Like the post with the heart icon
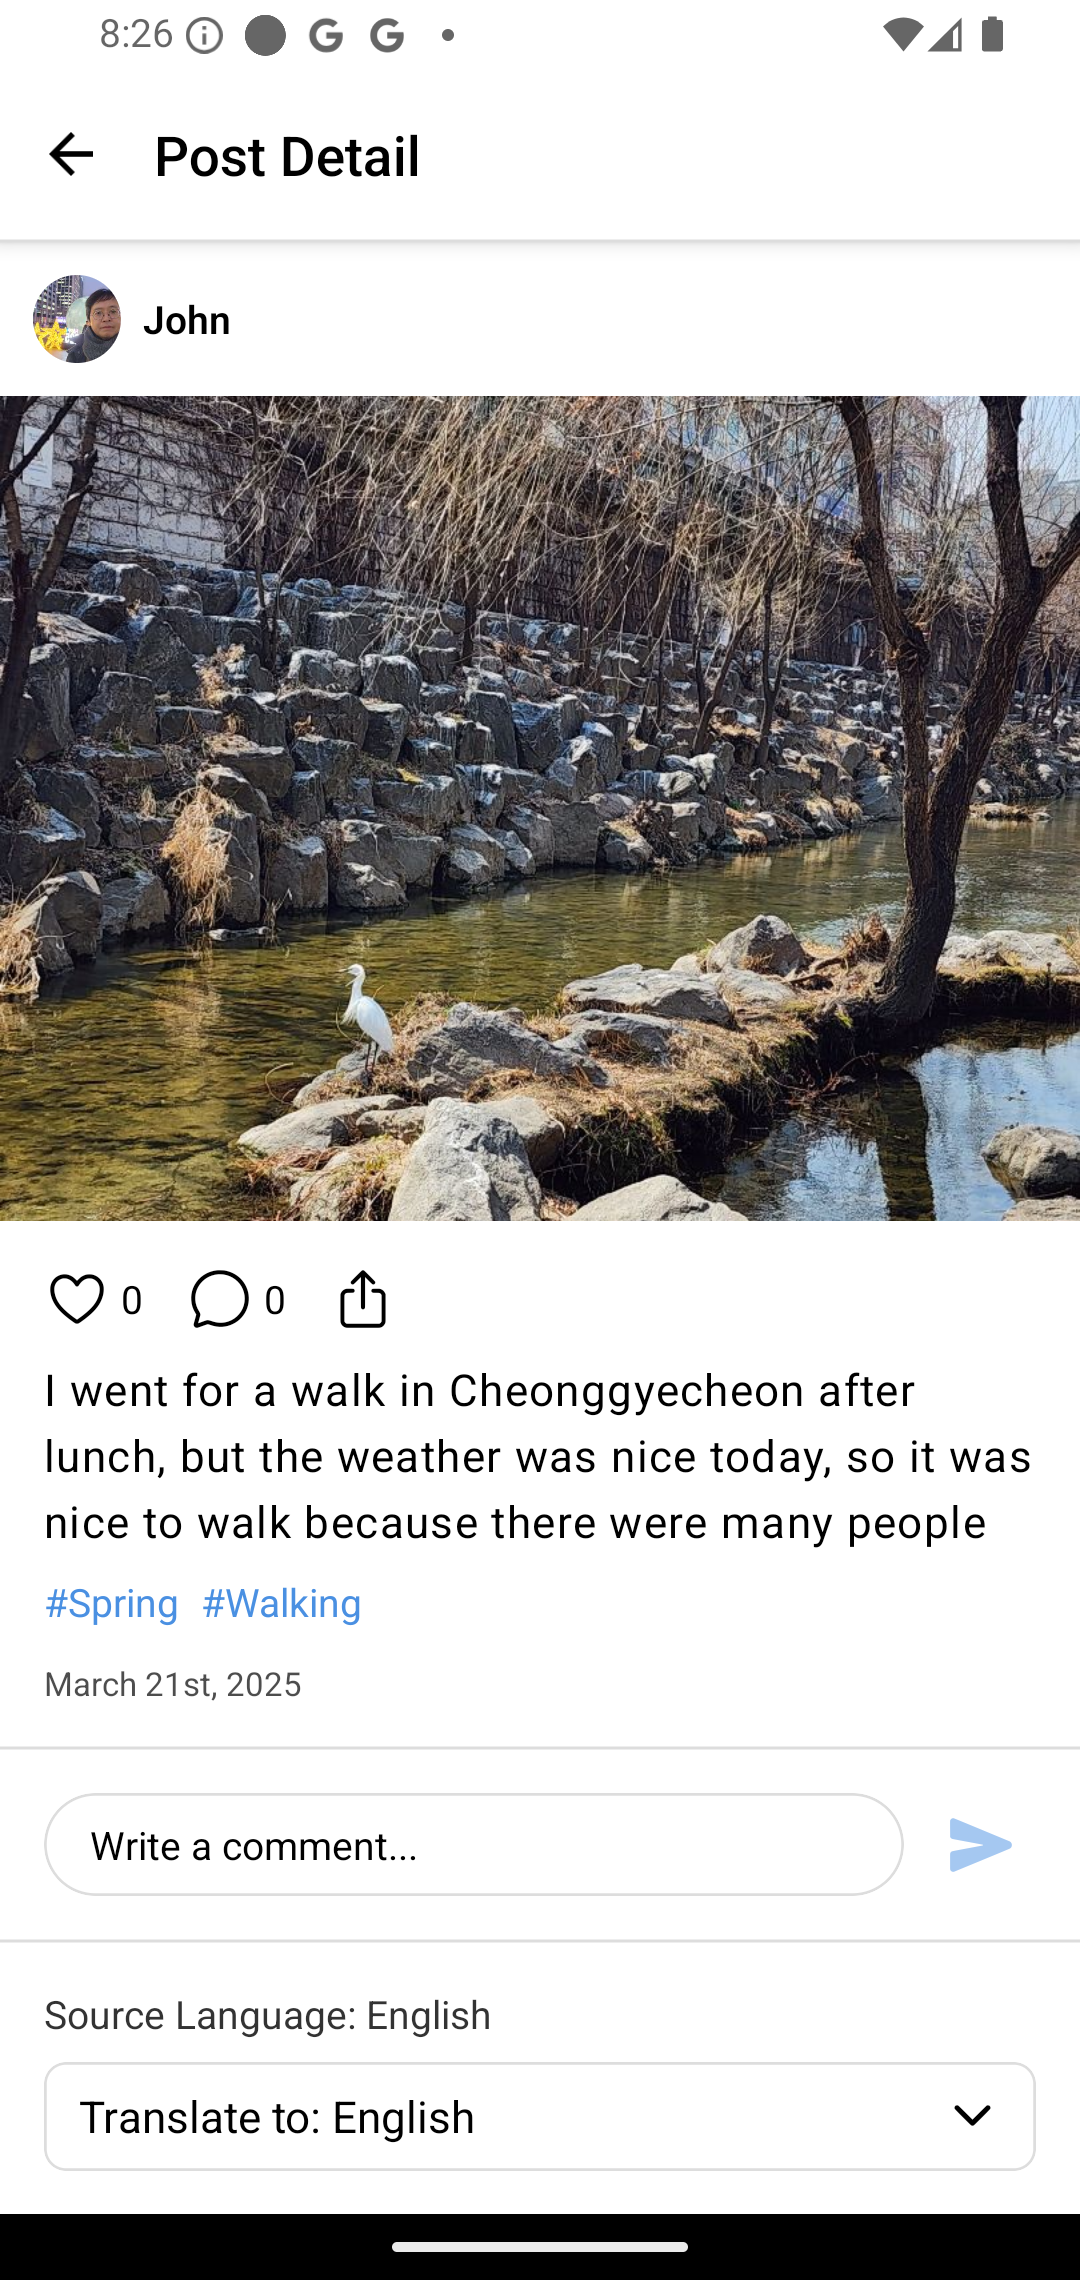Screen dimensions: 1080x2280 [77, 1299]
